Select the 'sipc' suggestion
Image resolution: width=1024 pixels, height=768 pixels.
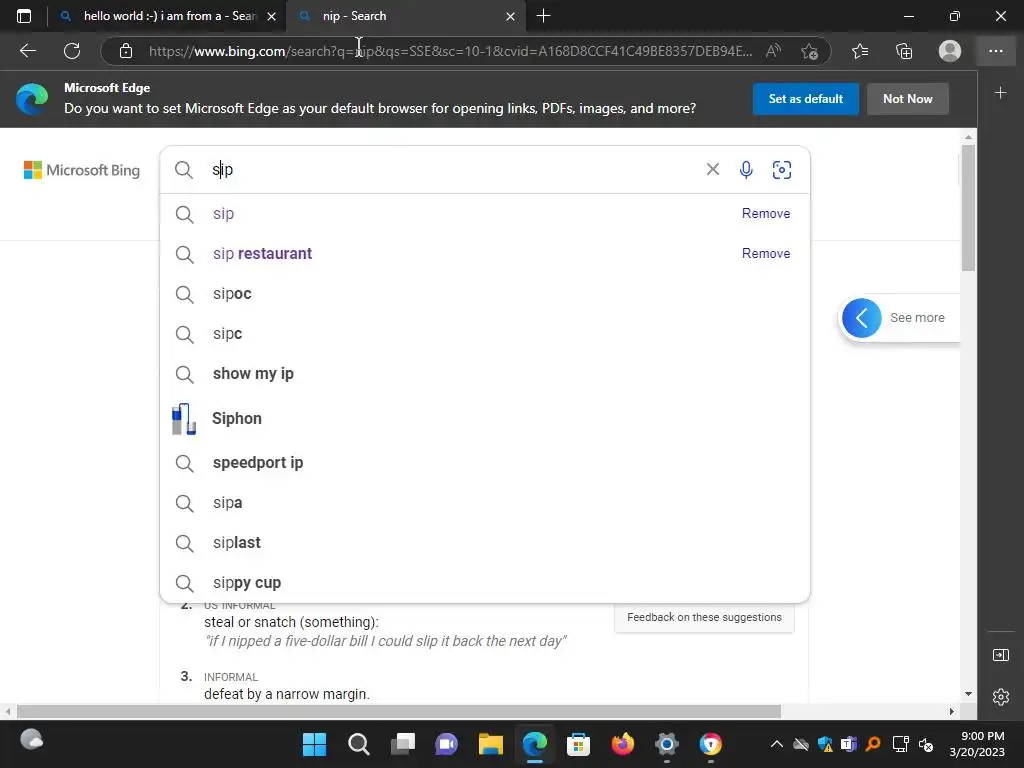point(485,334)
